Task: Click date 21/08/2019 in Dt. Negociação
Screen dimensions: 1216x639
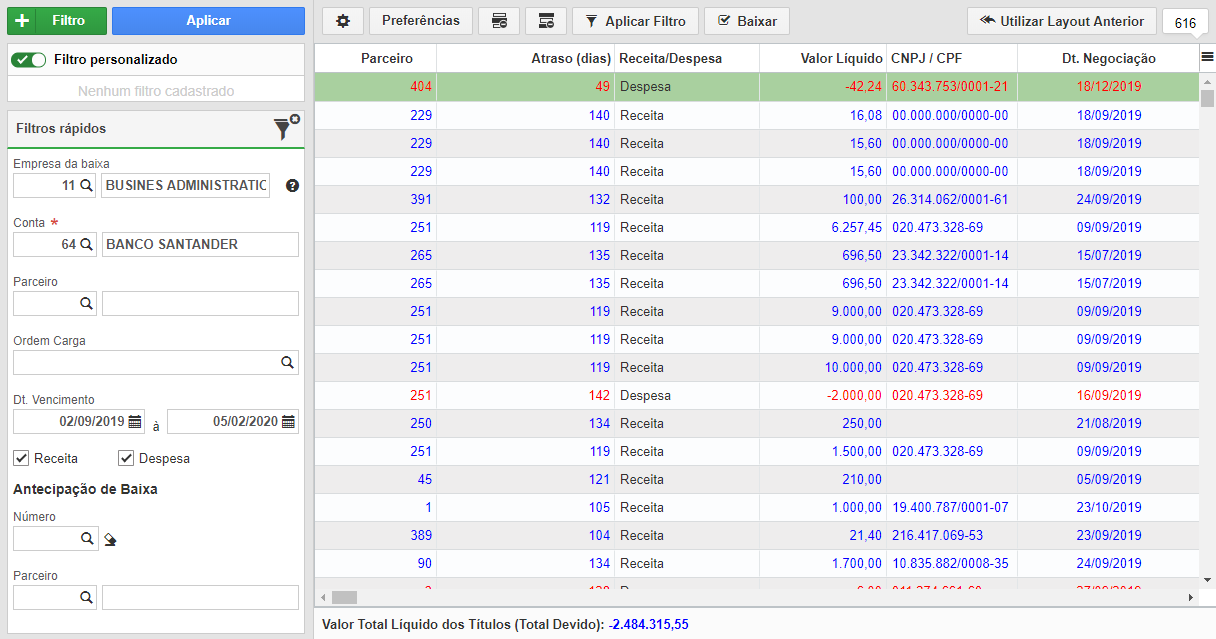Action: [x=1108, y=423]
